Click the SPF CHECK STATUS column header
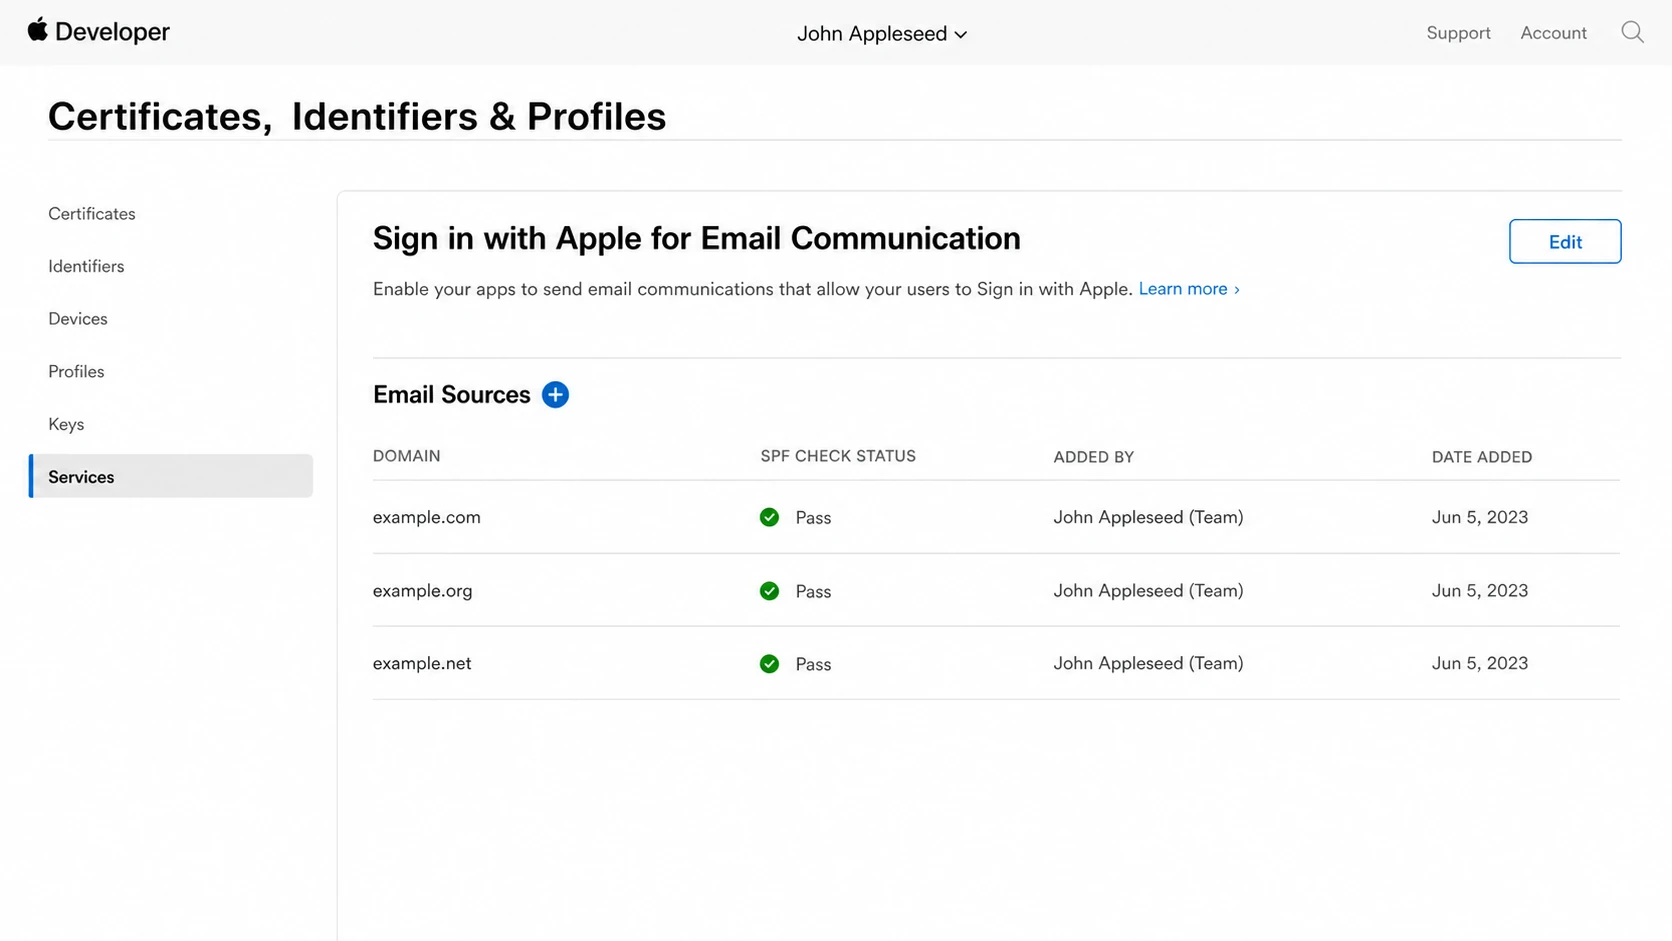Viewport: 1672px width, 941px height. [x=838, y=456]
